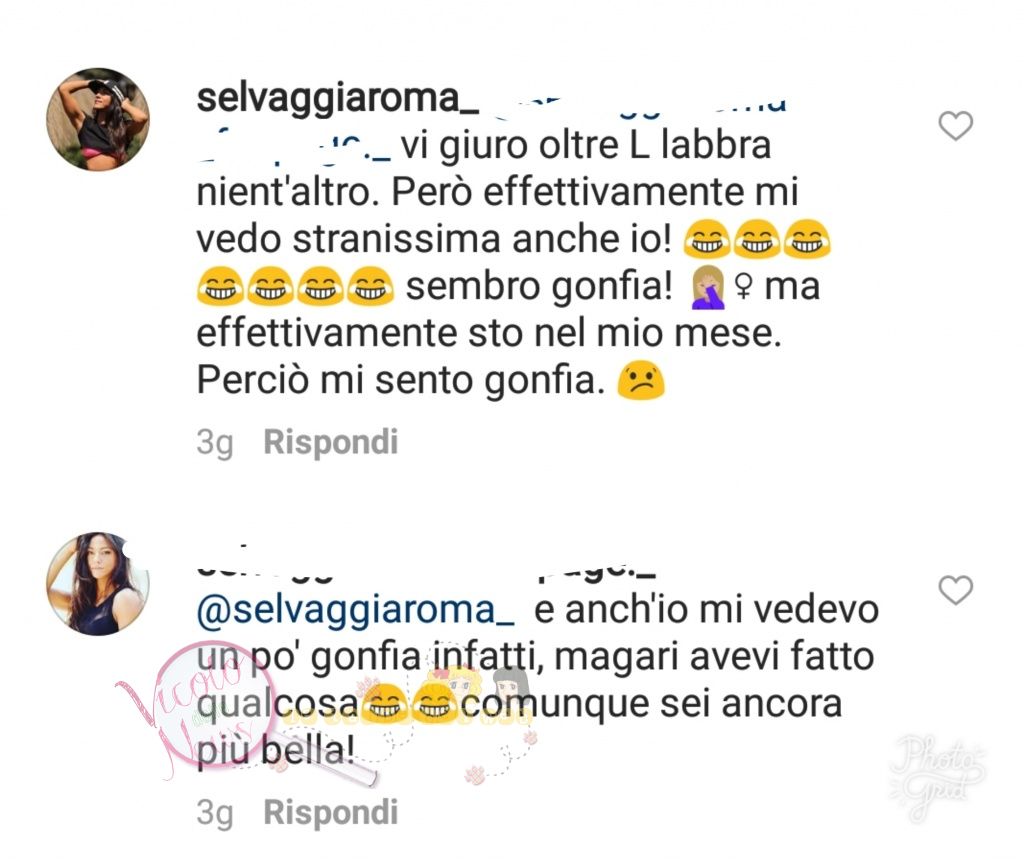Open the selvaggiaroma_ username profile
This screenshot has width=1024, height=861.
pos(338,99)
